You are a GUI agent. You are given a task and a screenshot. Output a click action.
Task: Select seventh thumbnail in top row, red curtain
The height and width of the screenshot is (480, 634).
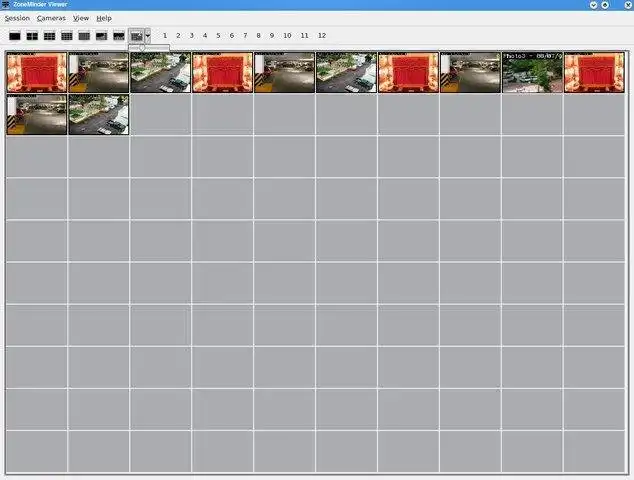tap(408, 72)
